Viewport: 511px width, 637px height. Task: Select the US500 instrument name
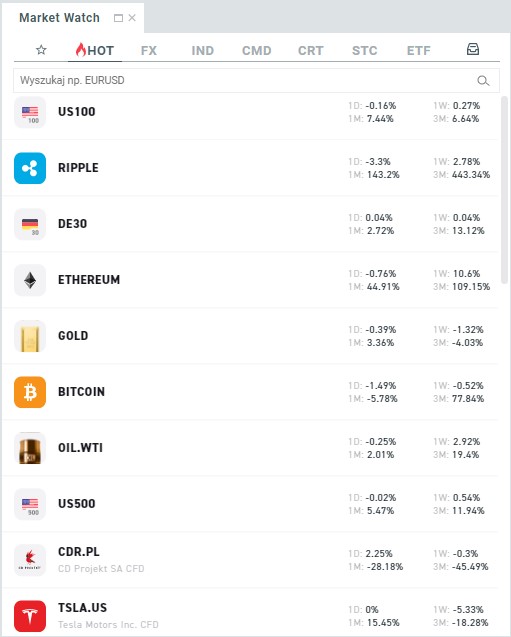pyautogui.click(x=77, y=504)
